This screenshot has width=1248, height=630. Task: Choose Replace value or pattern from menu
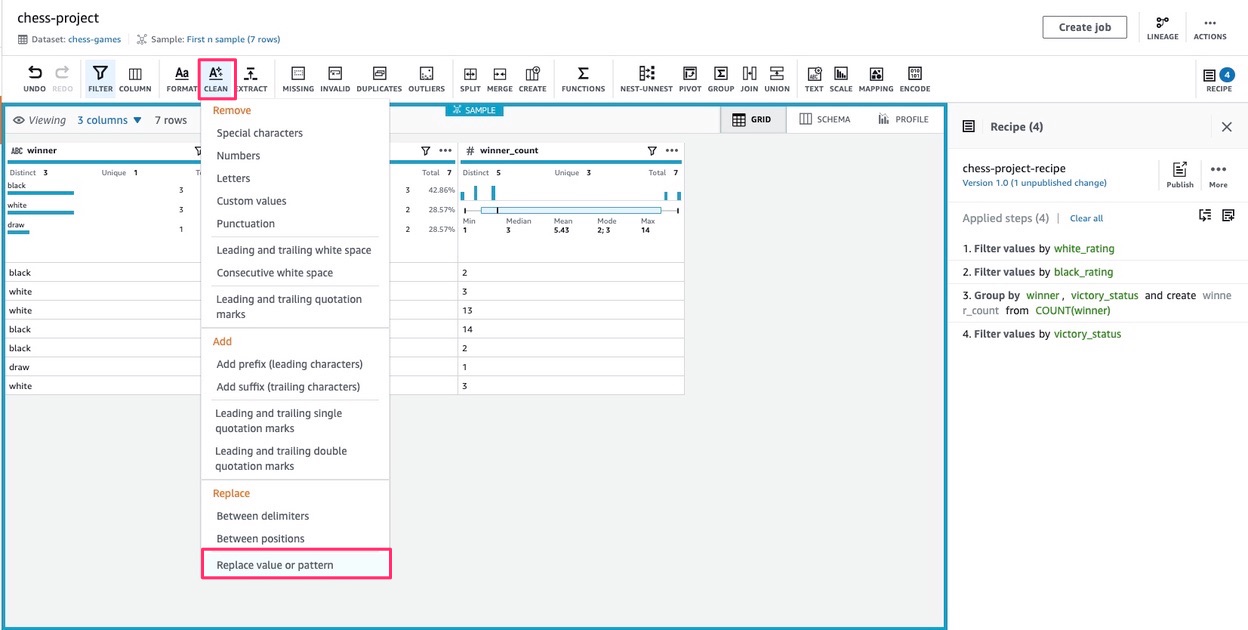[x=276, y=563]
